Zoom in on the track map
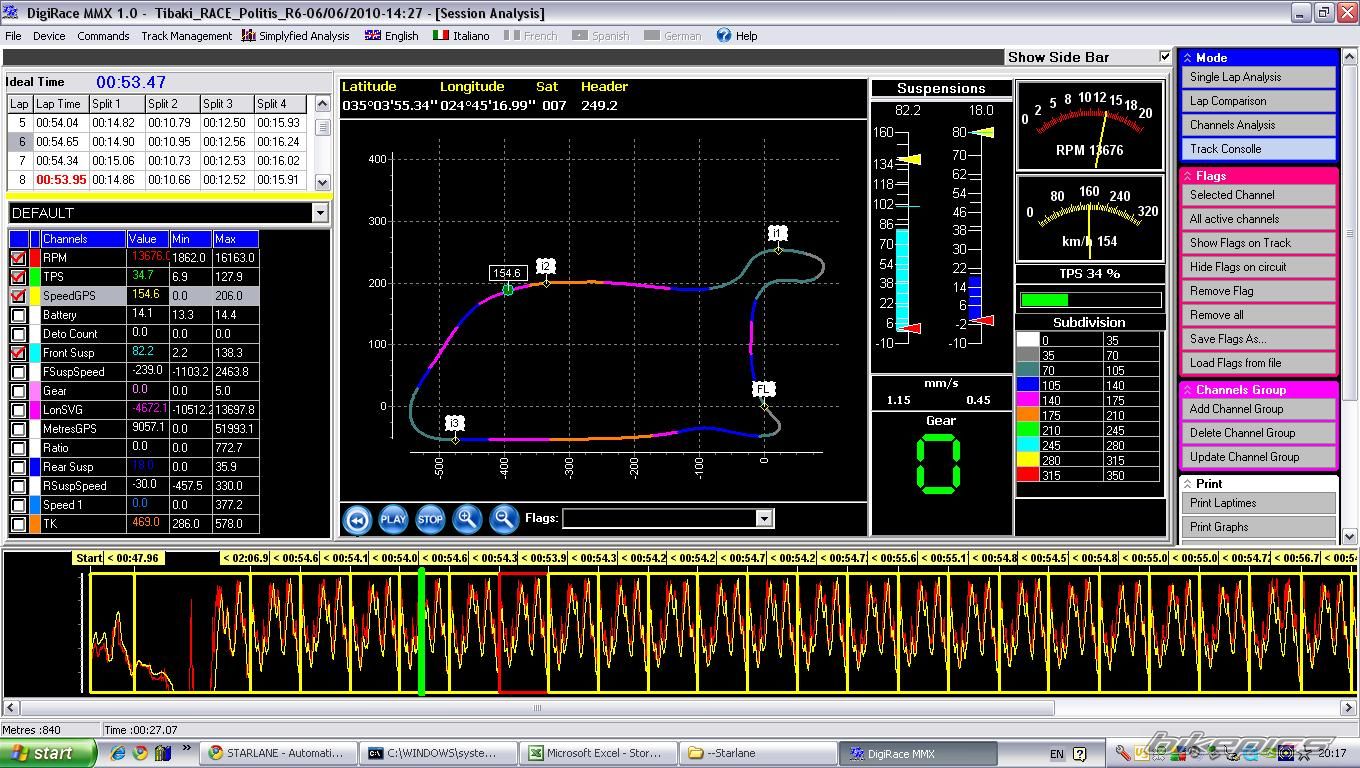The width and height of the screenshot is (1360, 768). click(x=467, y=518)
